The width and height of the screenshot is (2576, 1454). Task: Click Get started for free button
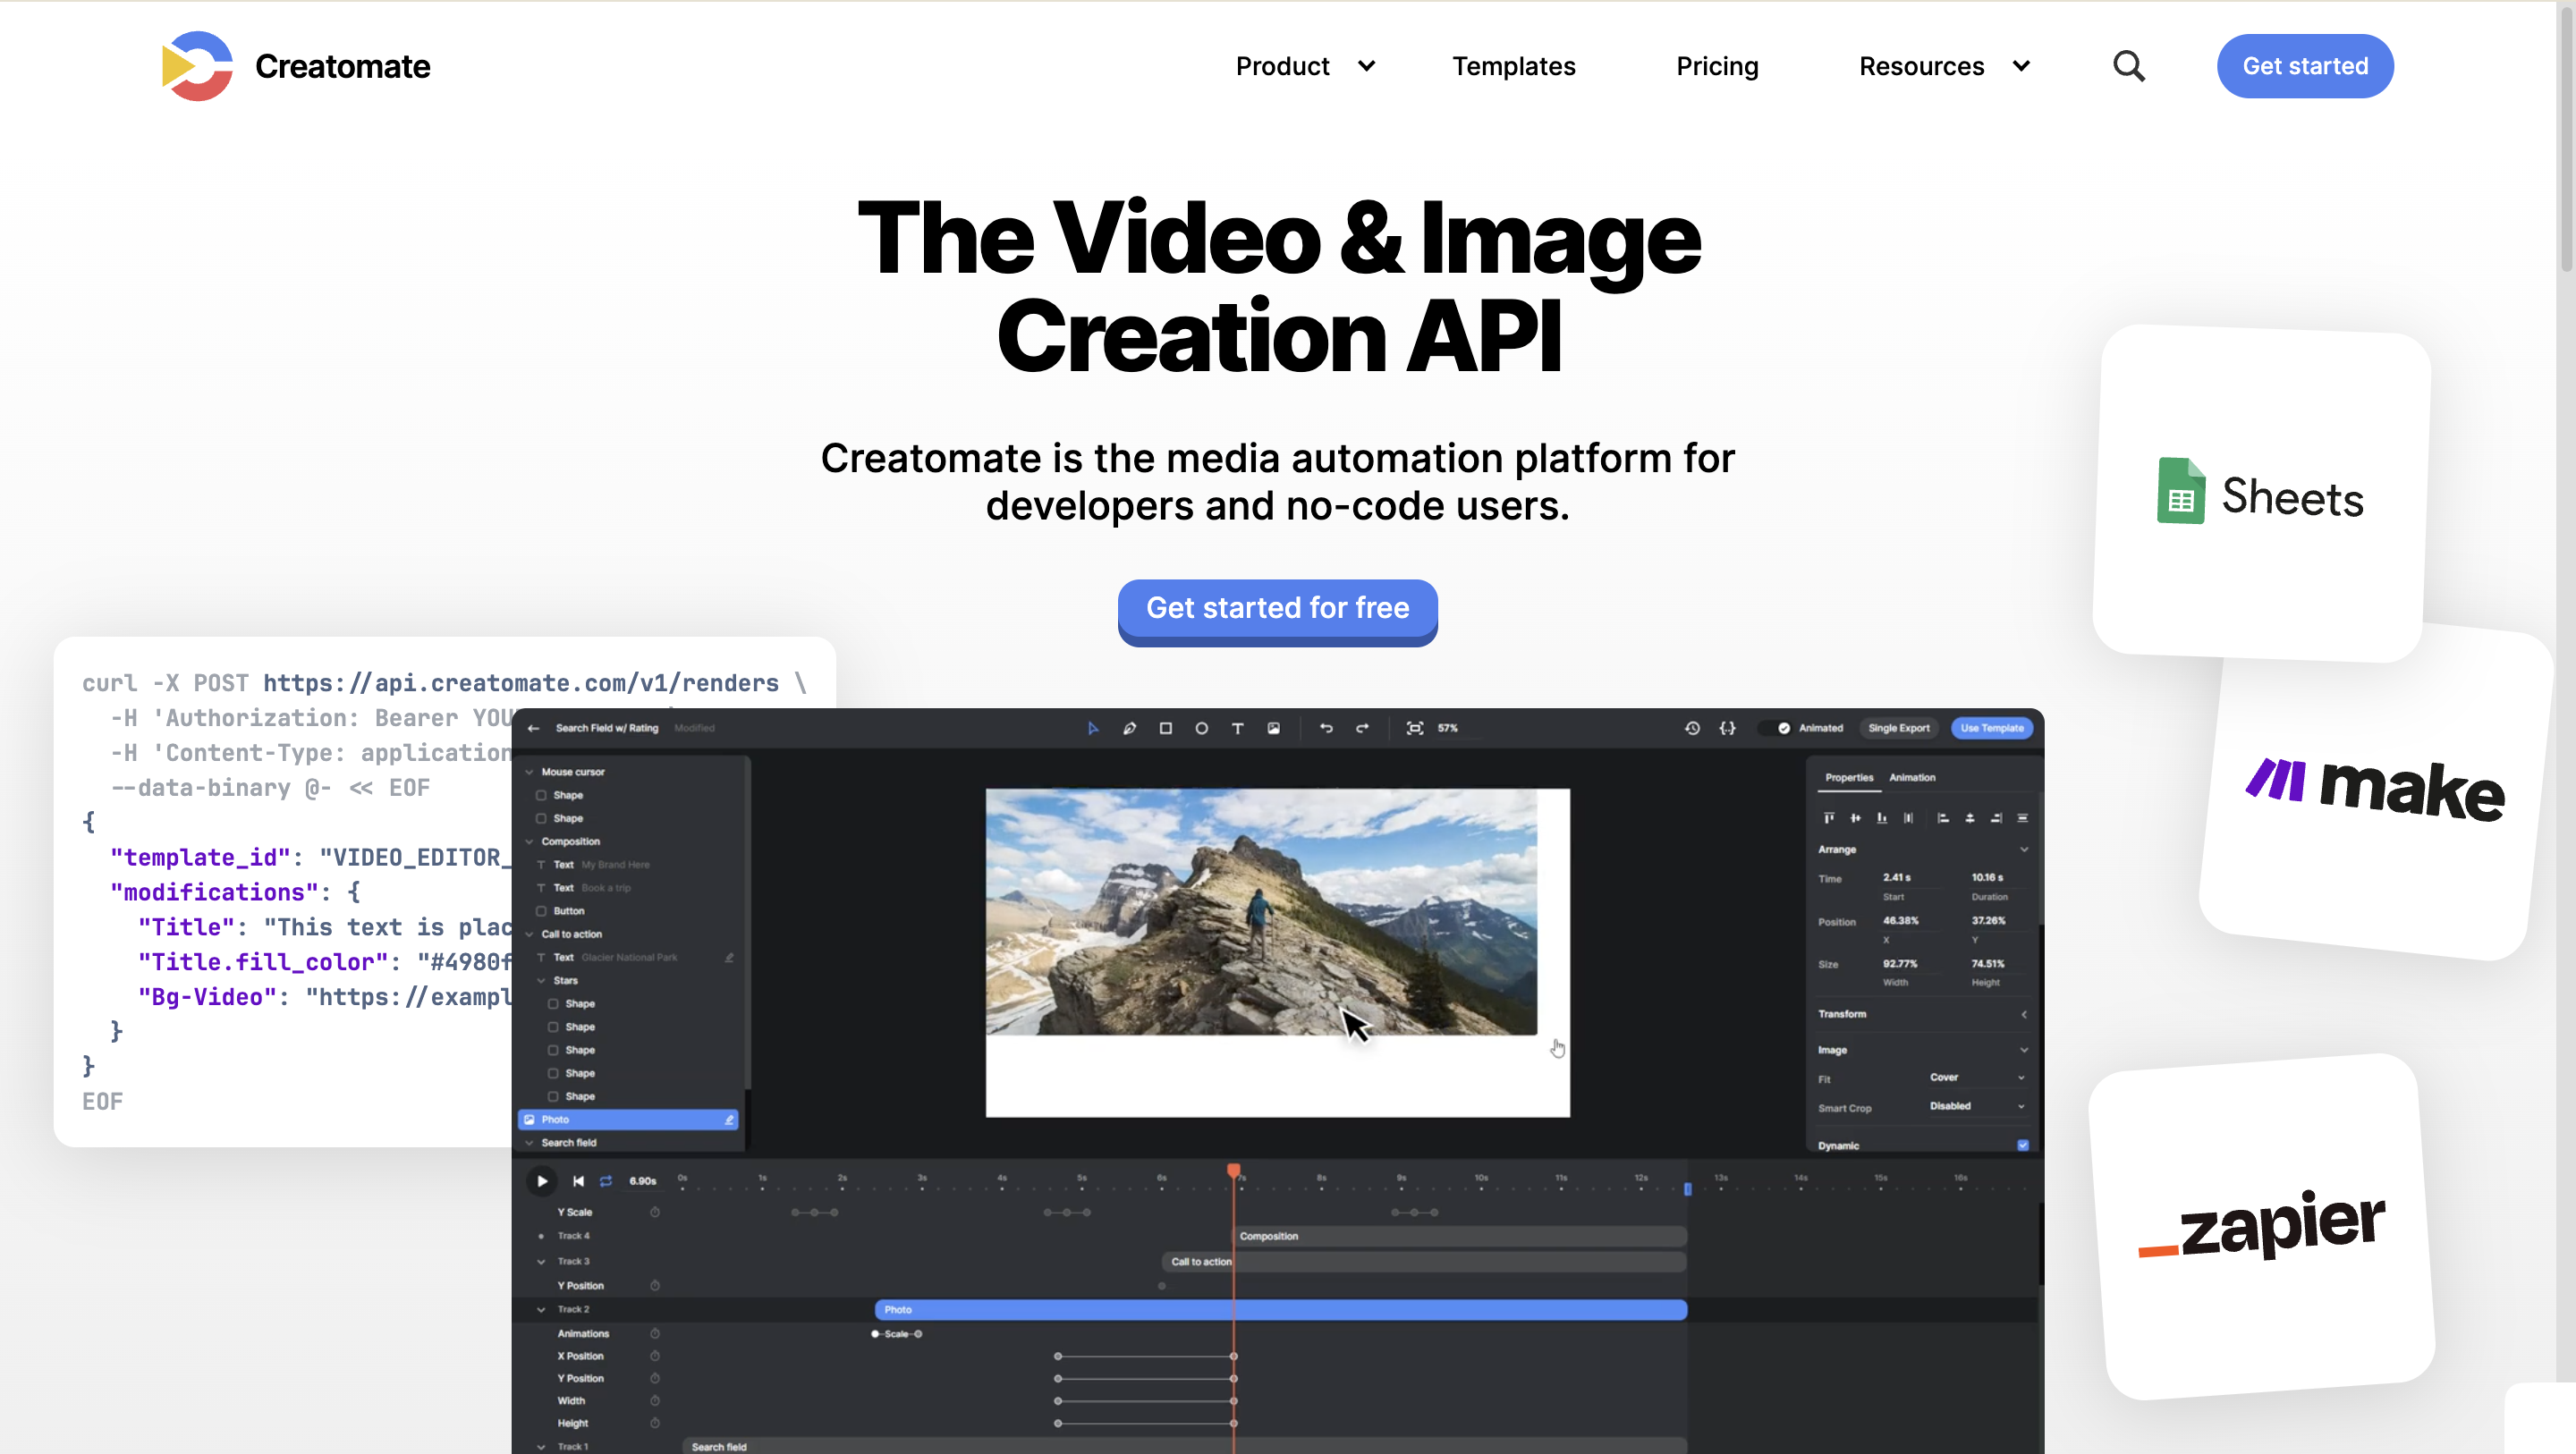pyautogui.click(x=1277, y=608)
